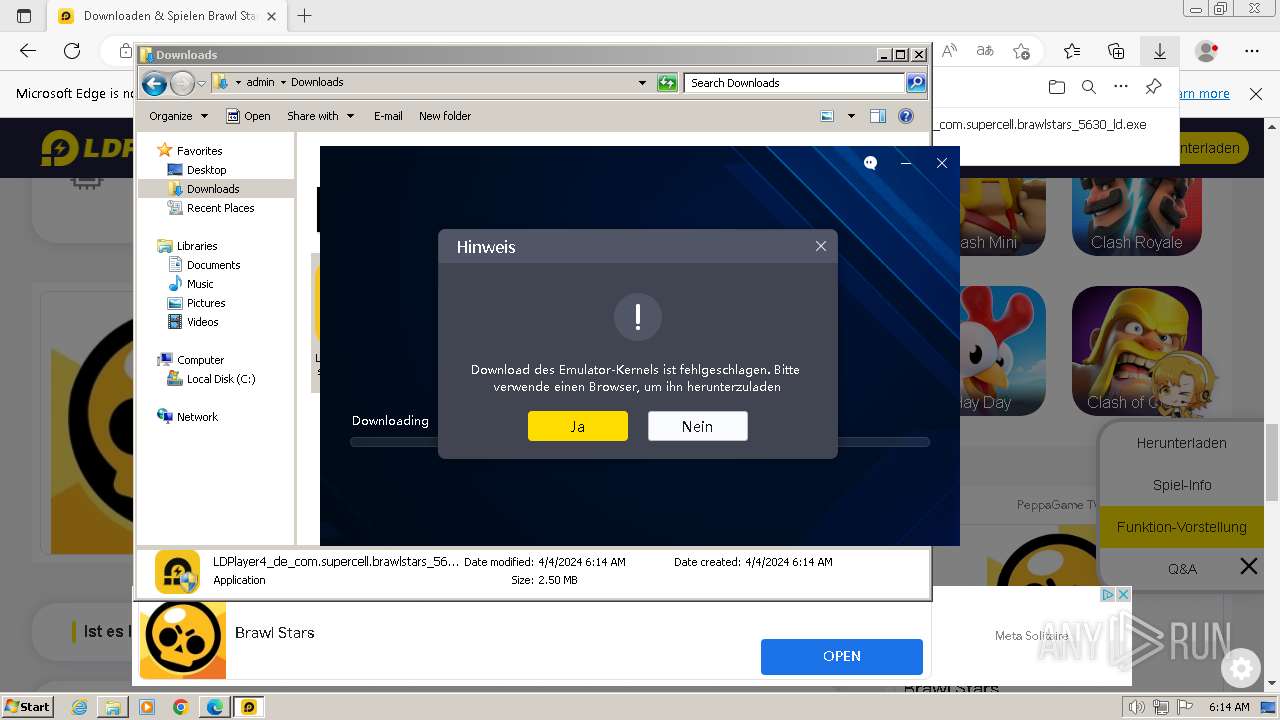
Task: Create a New folder in Downloads
Action: pos(445,116)
